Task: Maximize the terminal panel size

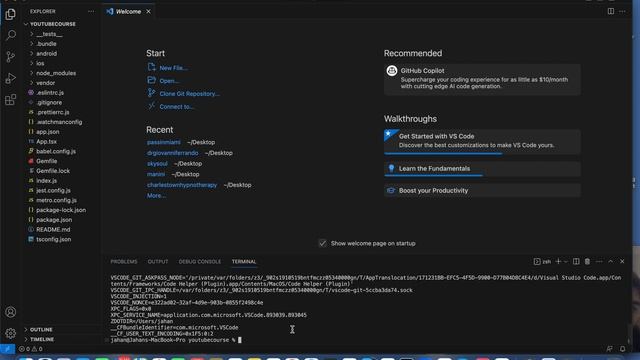Action: coord(611,261)
